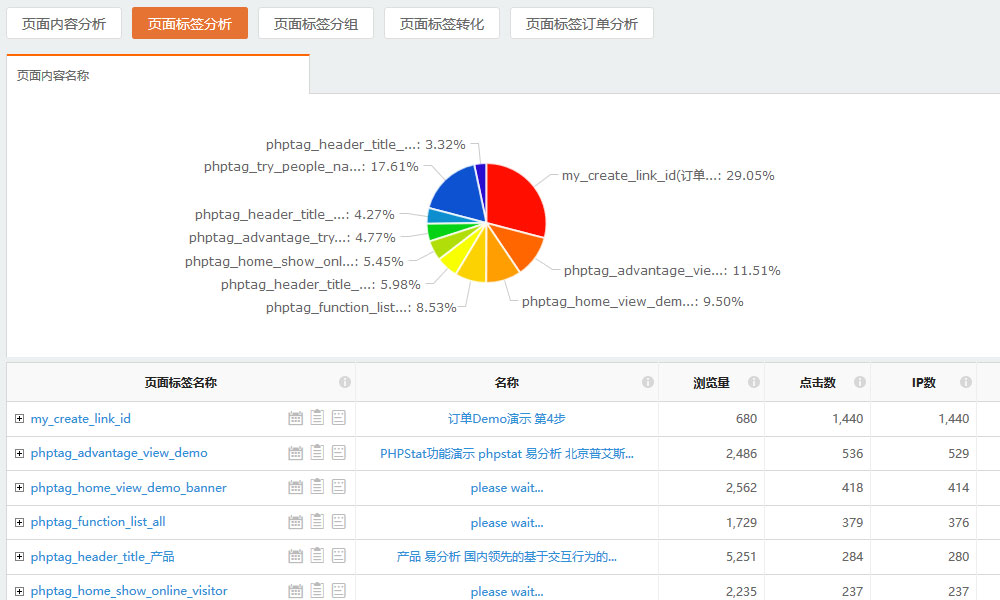Open the my_create_link_id tag link
The image size is (1000, 600).
(80, 419)
